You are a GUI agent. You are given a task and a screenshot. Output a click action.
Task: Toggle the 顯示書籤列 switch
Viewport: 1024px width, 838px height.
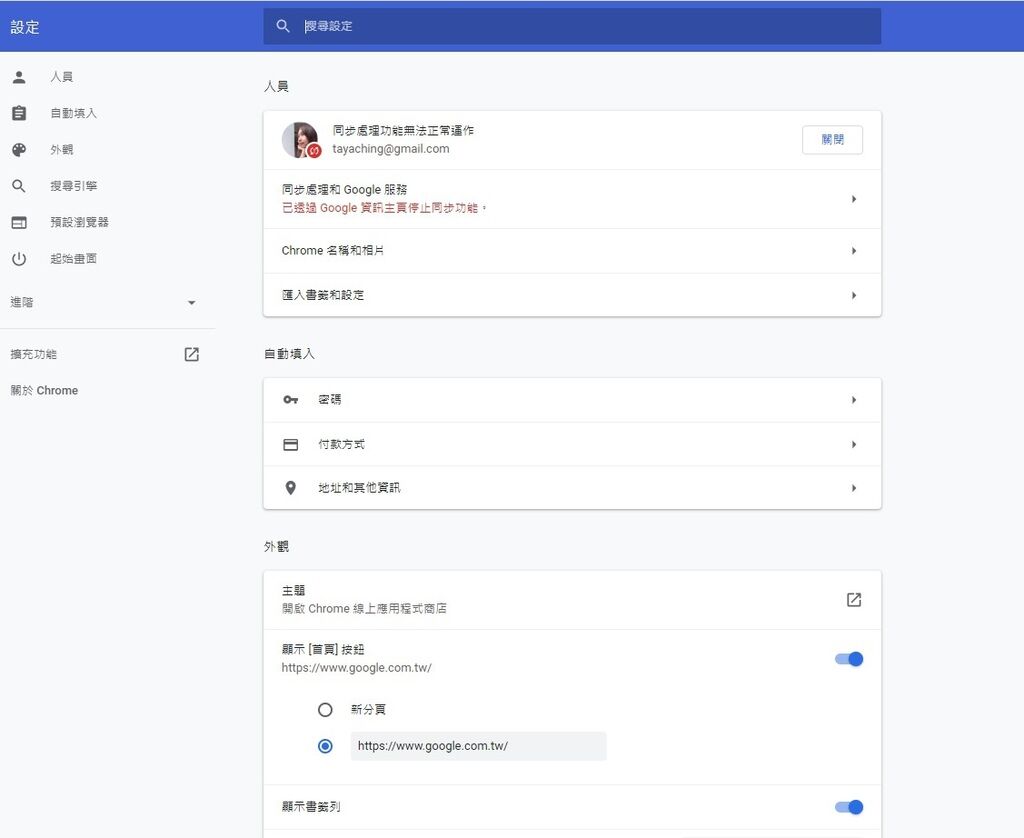849,807
